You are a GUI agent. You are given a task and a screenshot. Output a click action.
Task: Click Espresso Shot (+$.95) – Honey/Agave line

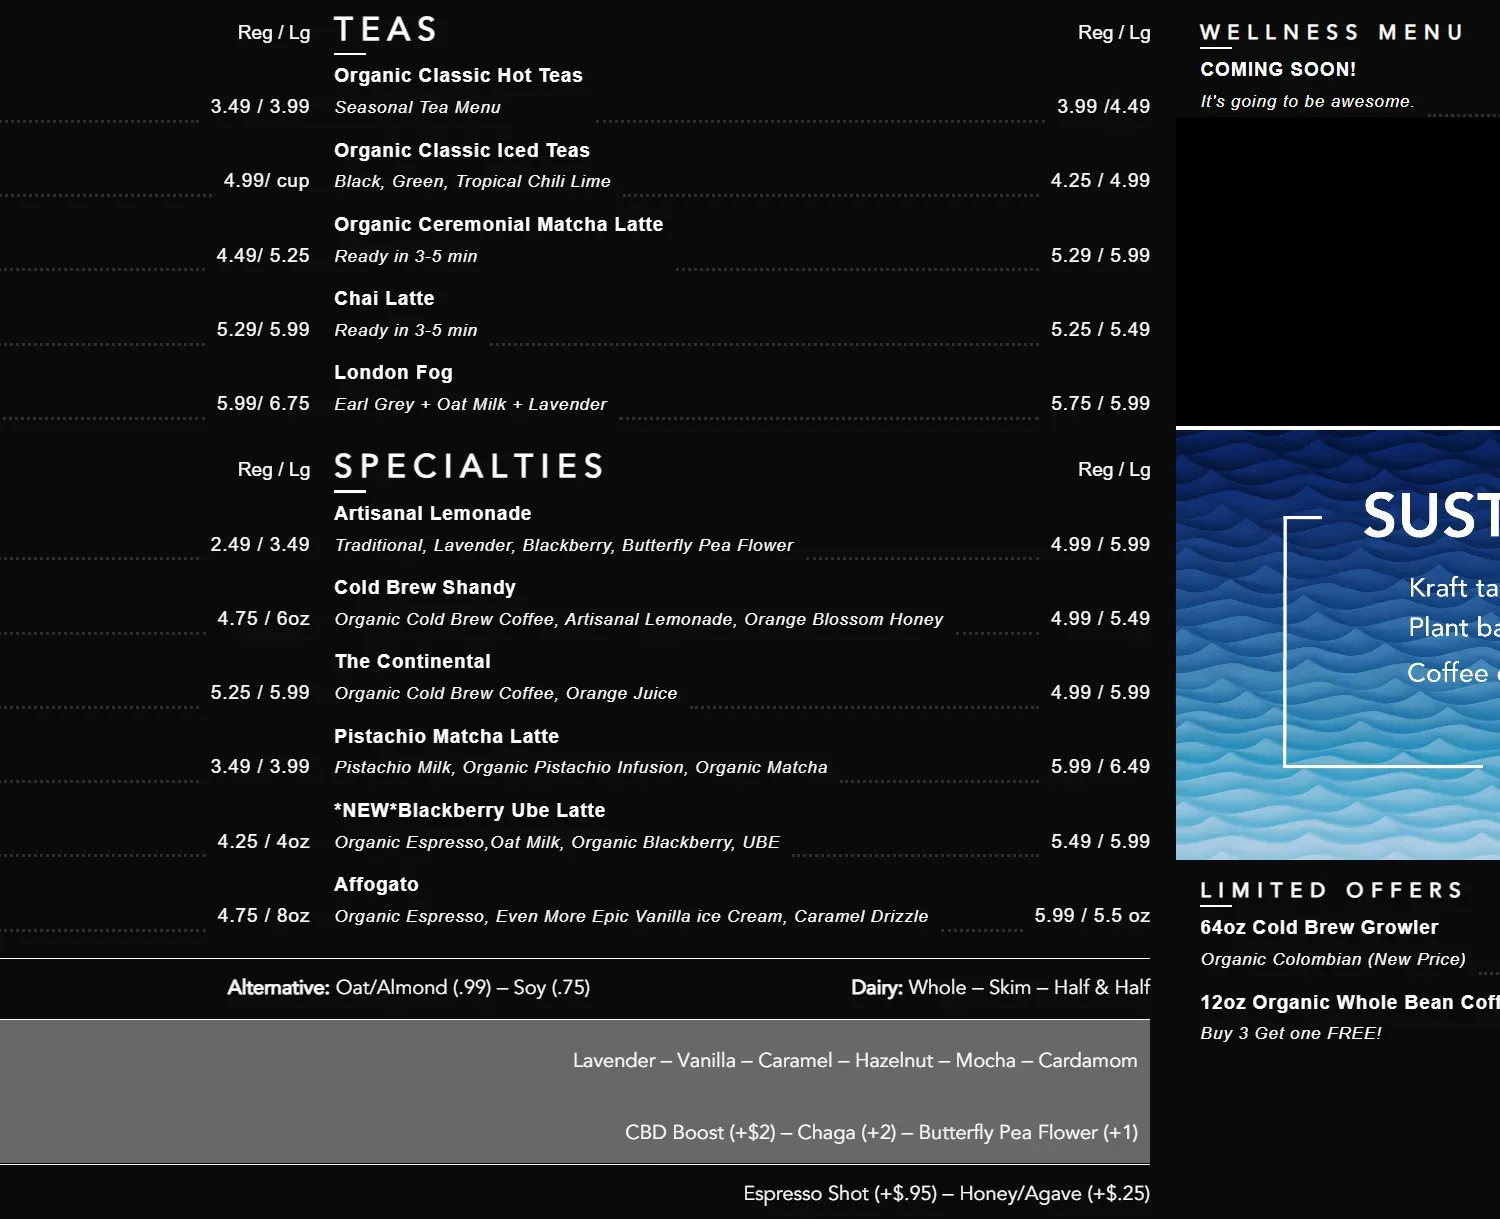coord(946,1193)
